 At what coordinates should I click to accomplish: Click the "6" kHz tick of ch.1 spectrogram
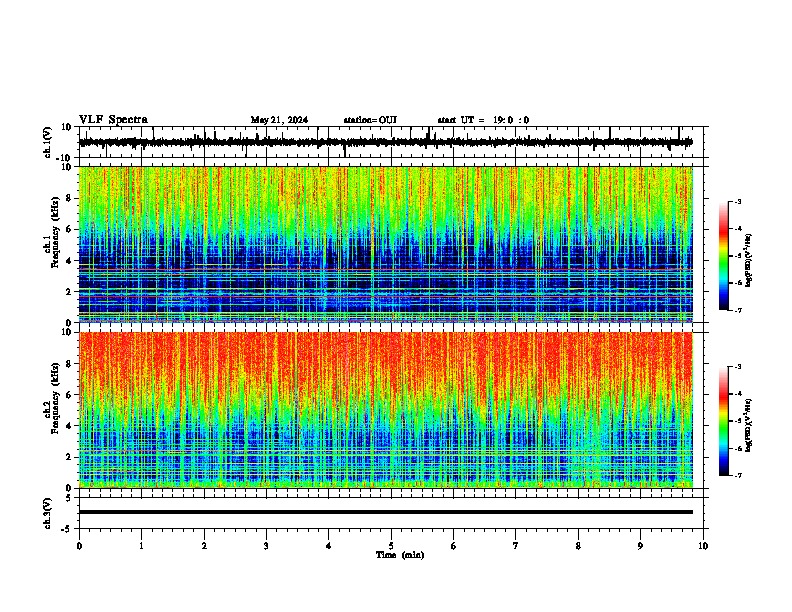pyautogui.click(x=69, y=230)
